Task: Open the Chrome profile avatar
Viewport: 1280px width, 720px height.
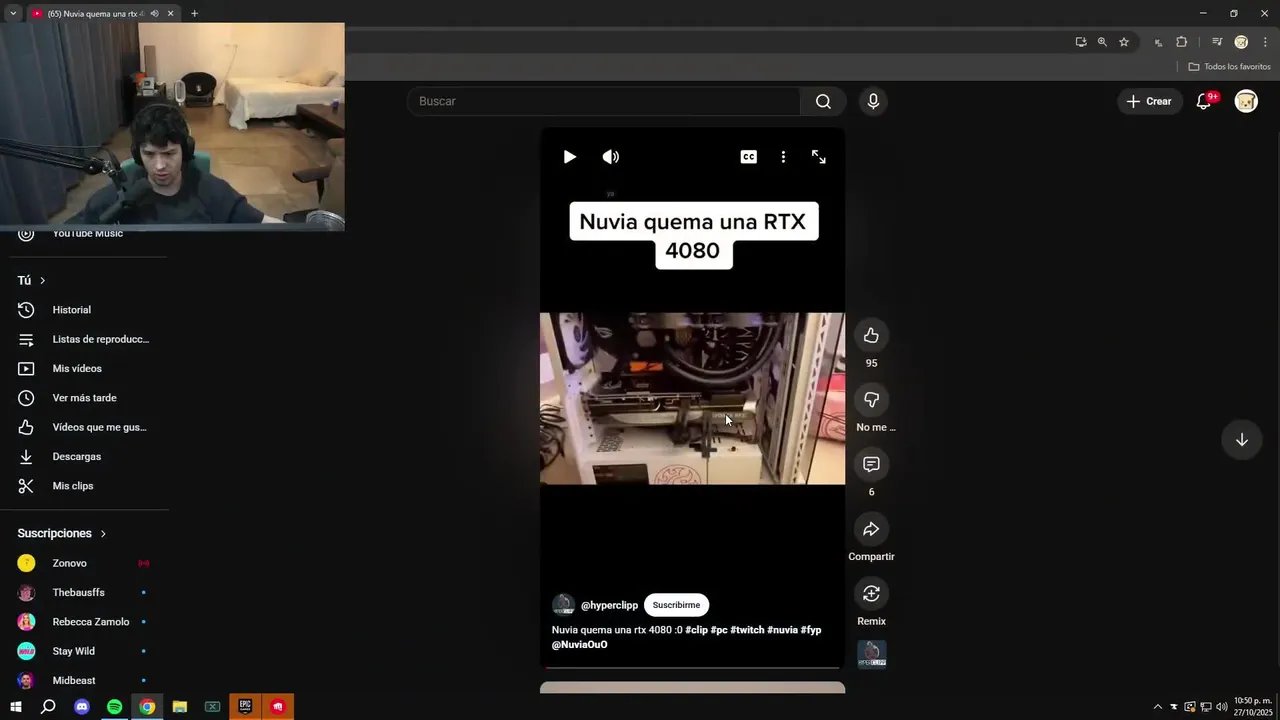Action: point(1241,42)
